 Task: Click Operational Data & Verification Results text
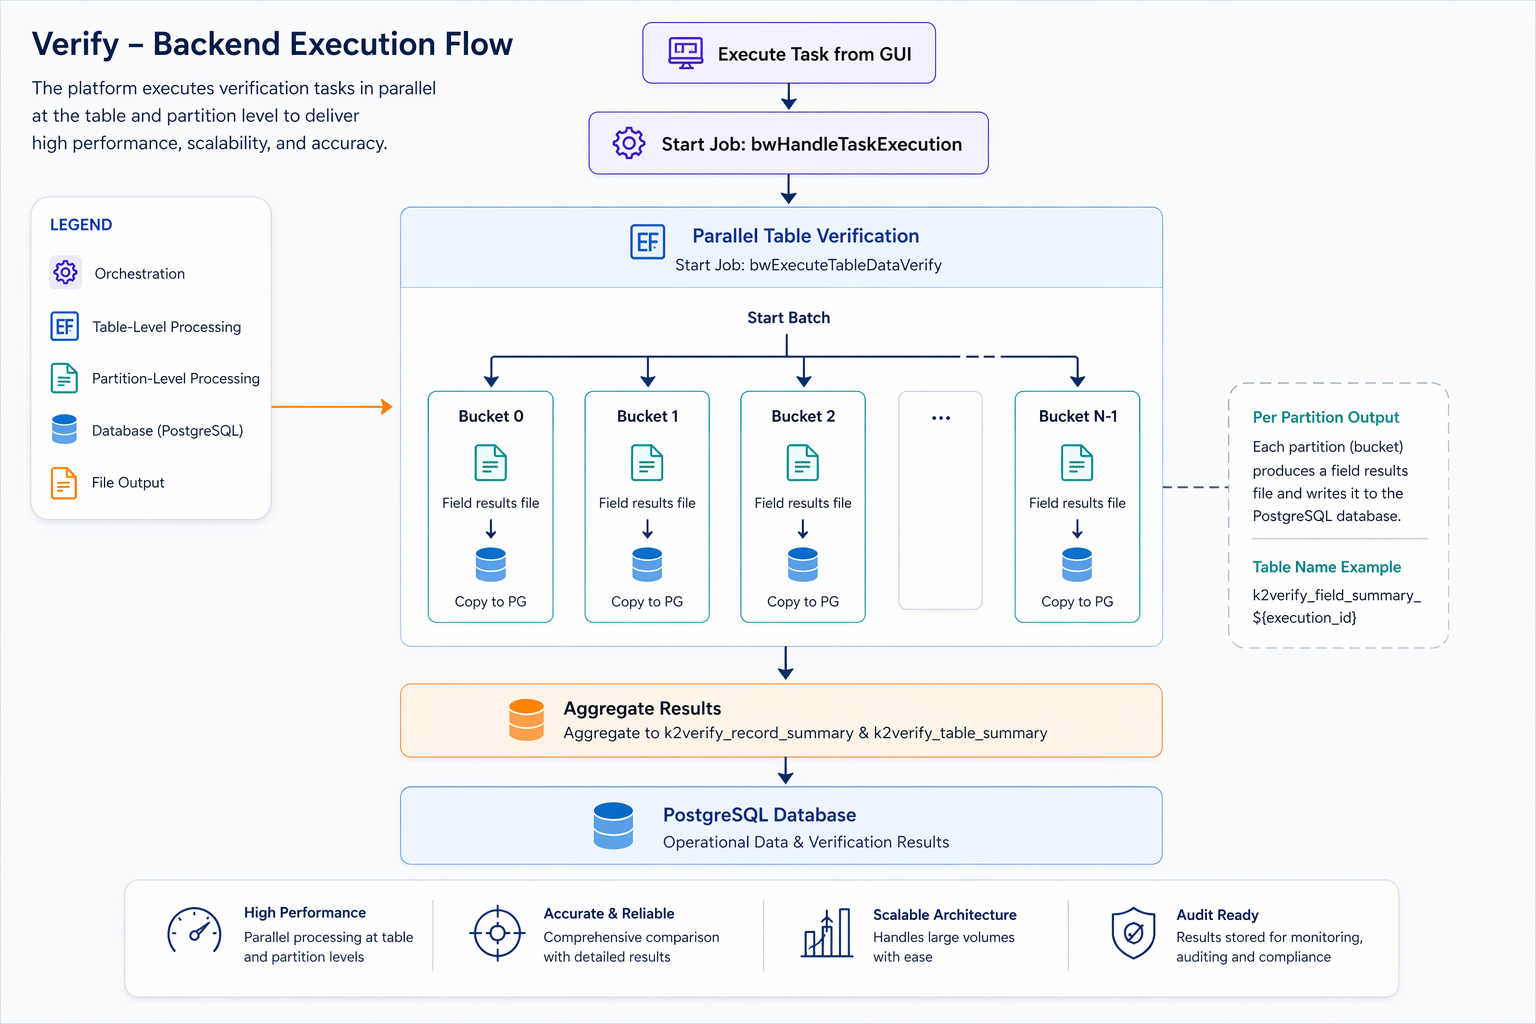[x=806, y=842]
